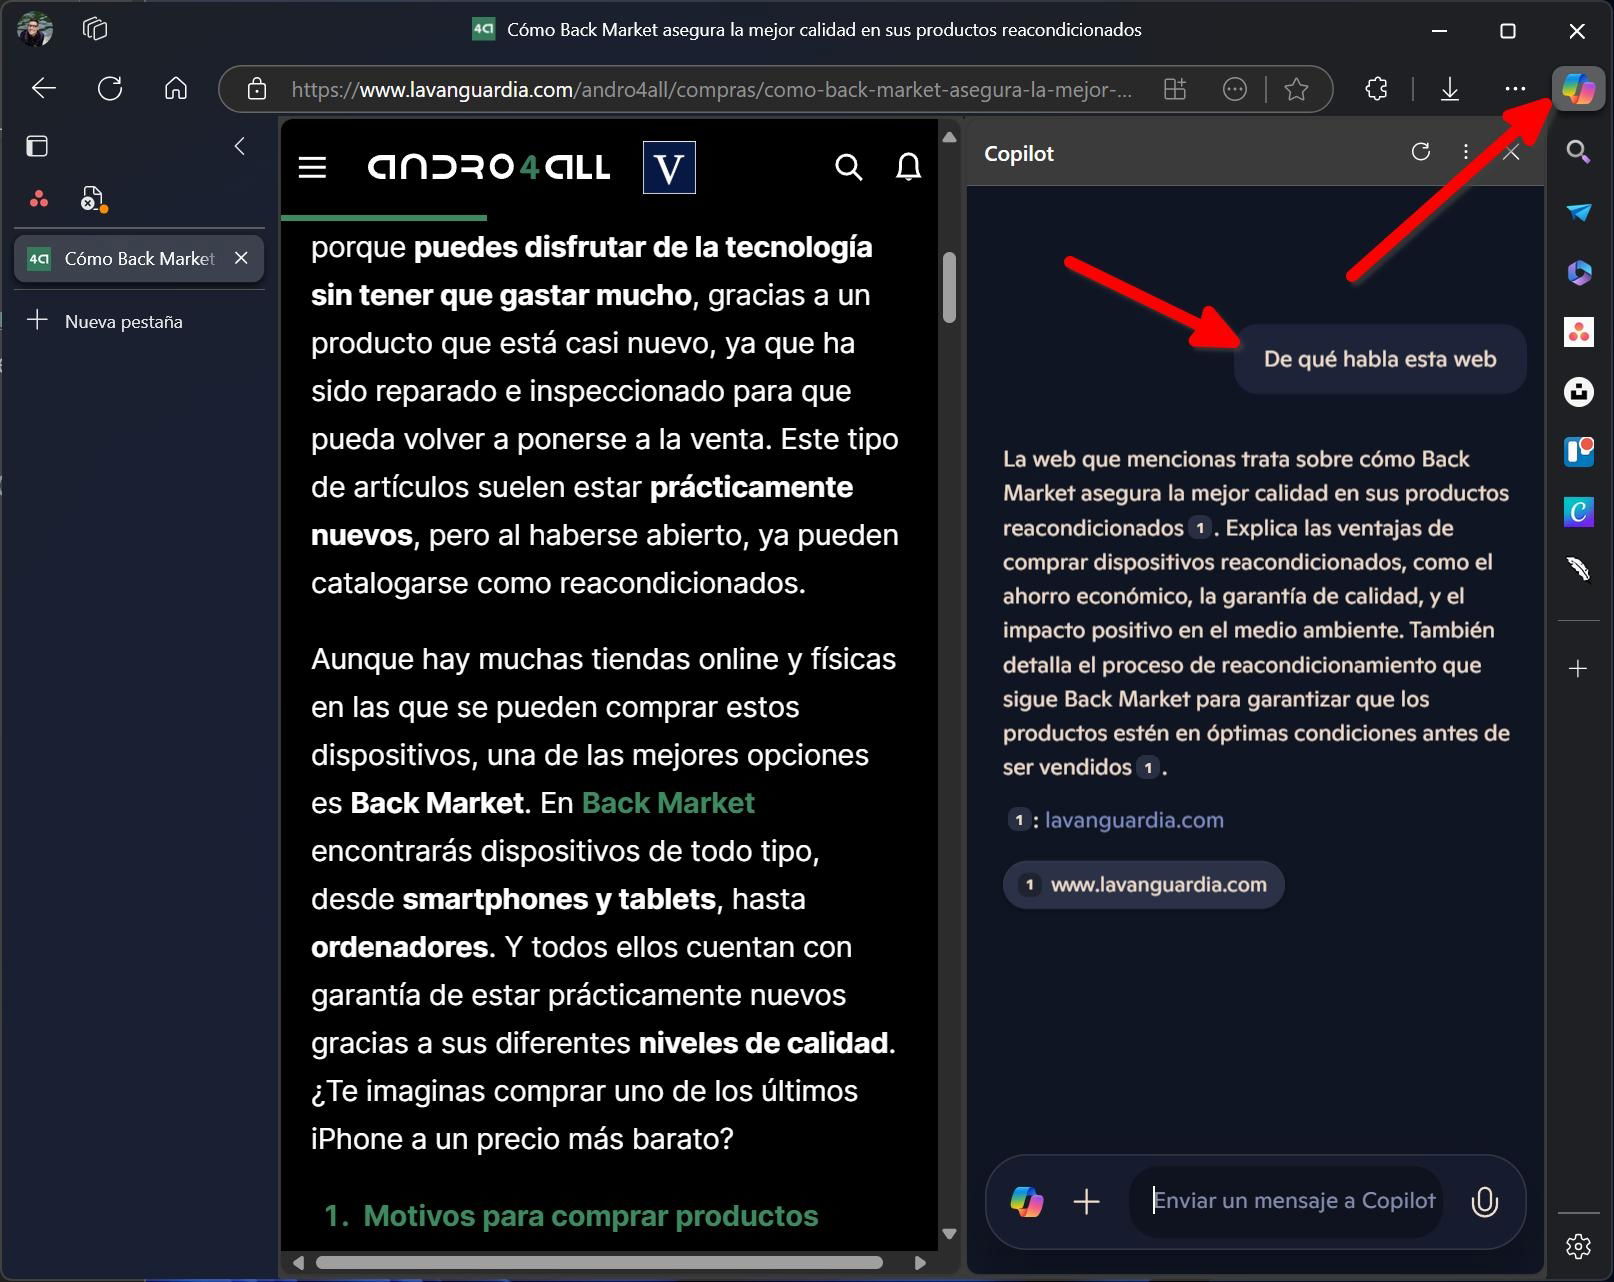The height and width of the screenshot is (1282, 1614).
Task: Open the Andro4all hamburger menu
Action: pos(312,167)
